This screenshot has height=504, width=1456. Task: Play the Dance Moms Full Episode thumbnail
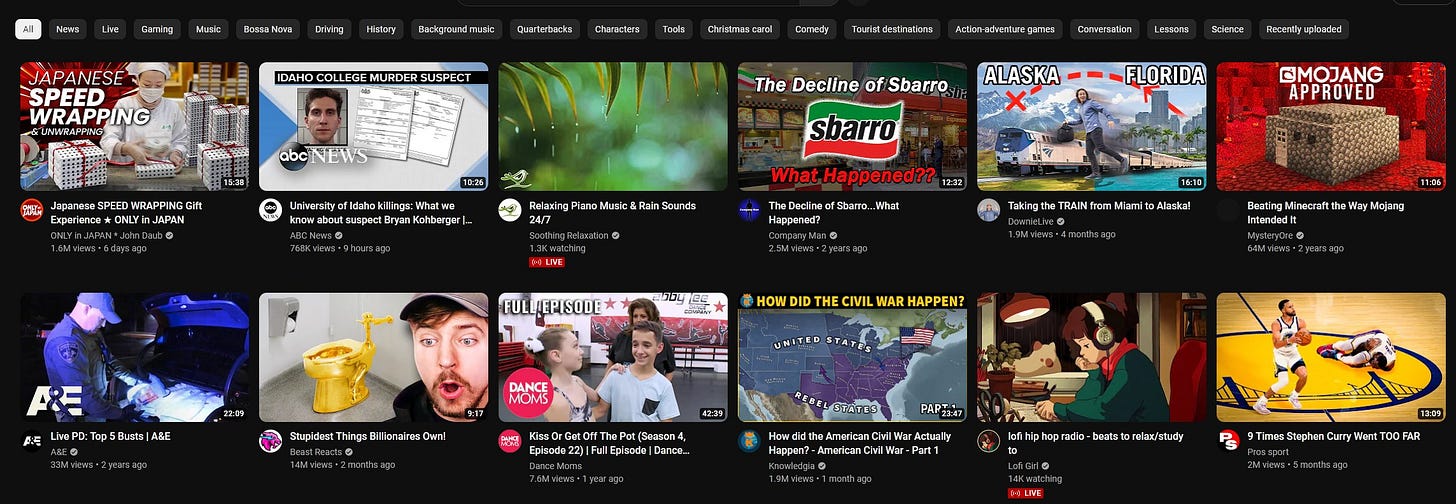(x=613, y=357)
